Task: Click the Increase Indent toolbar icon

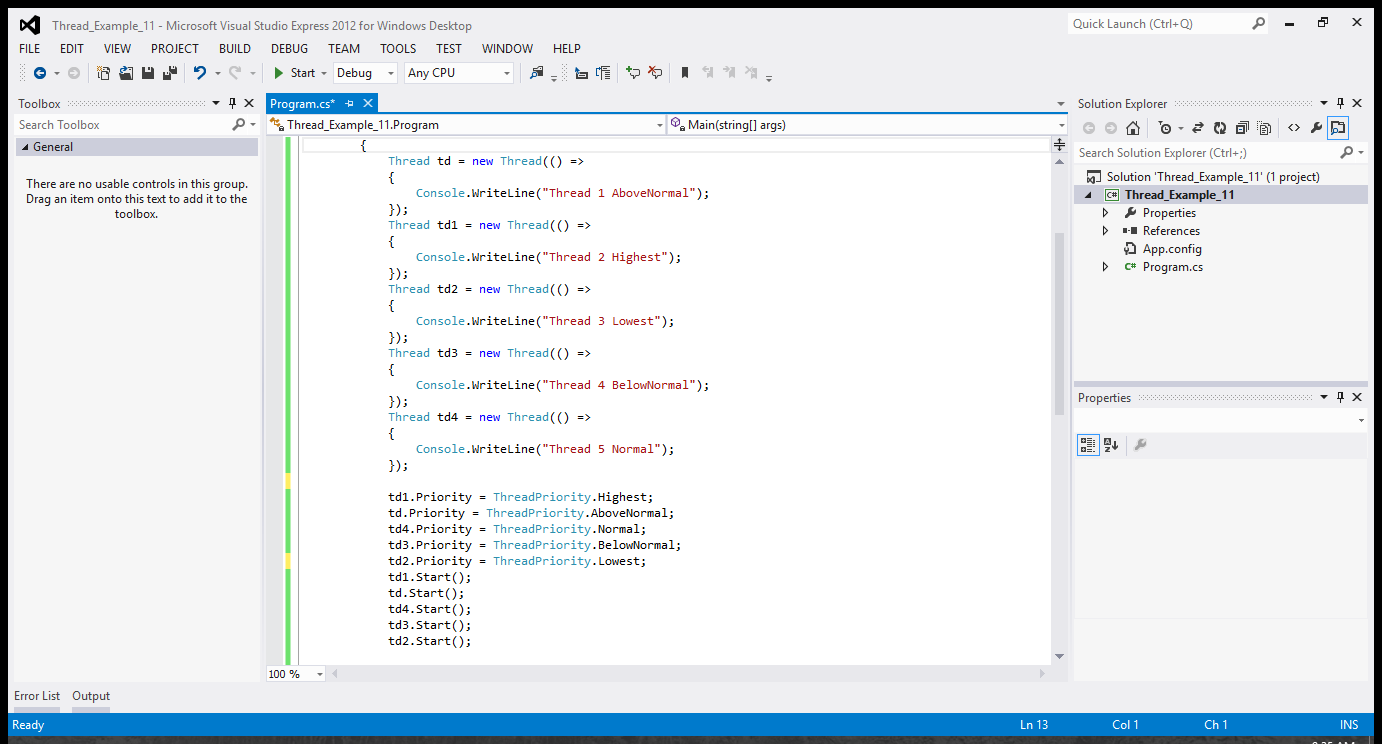Action: coord(603,73)
